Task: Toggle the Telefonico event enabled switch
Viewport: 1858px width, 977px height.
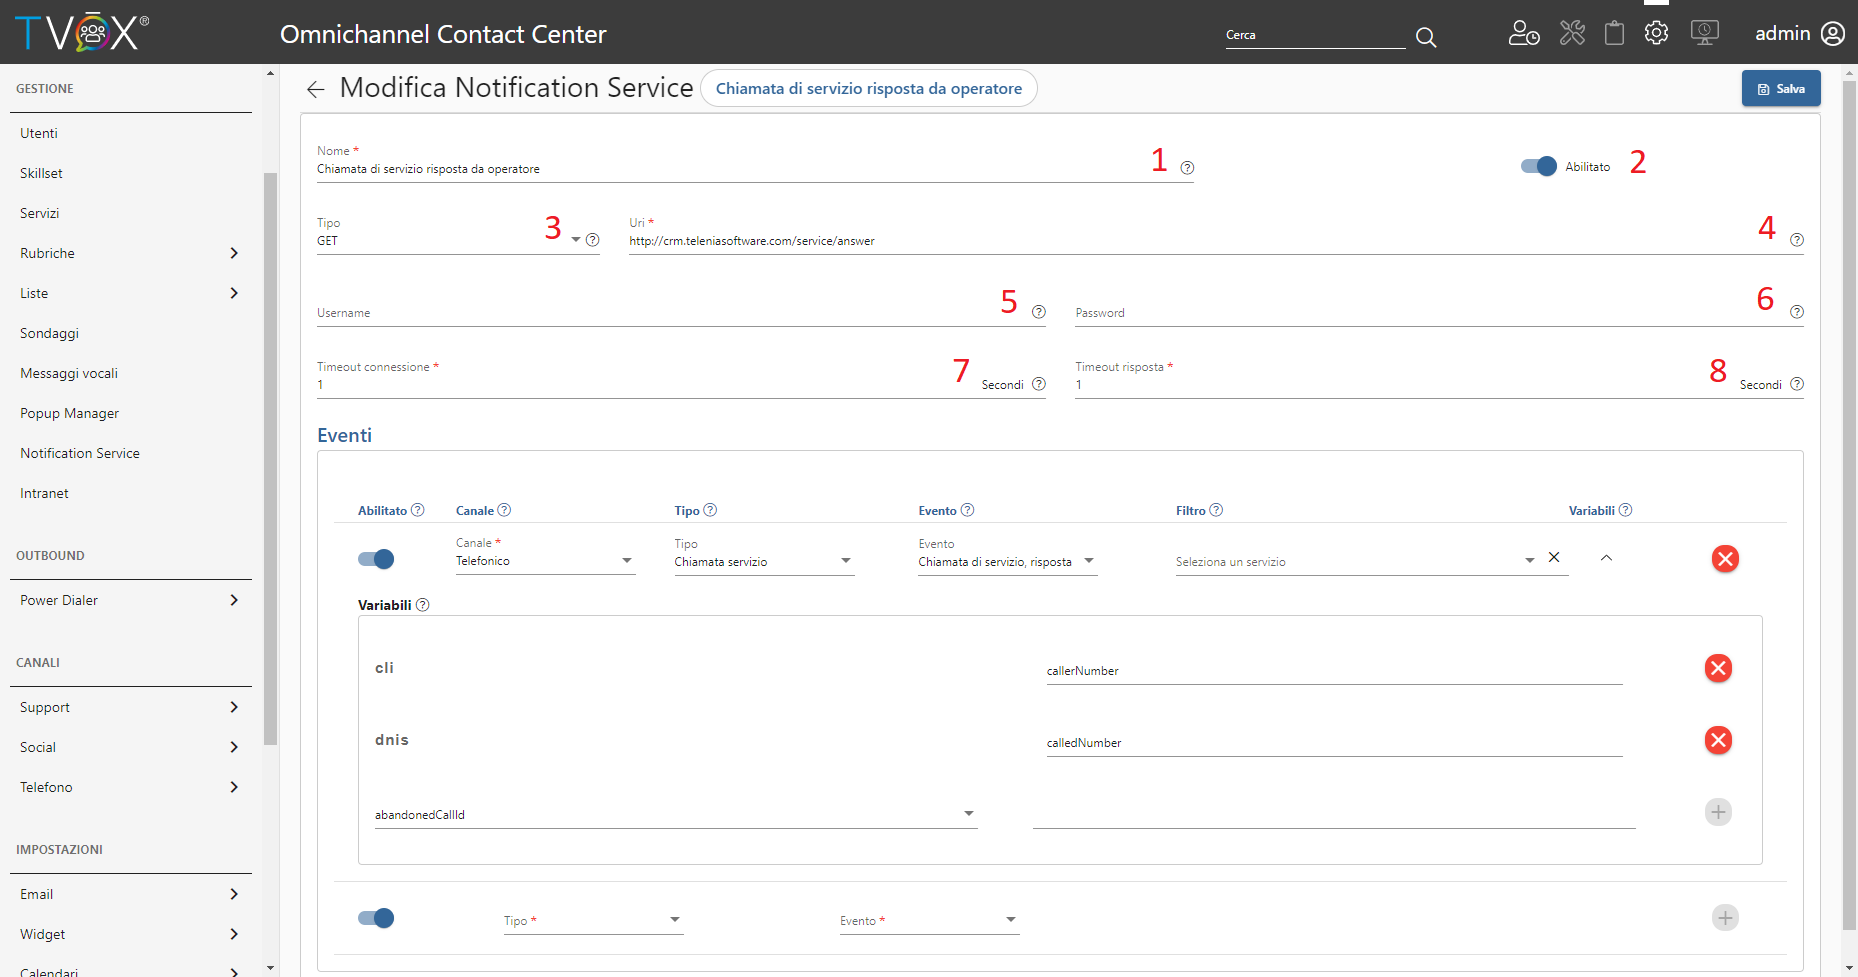Action: point(376,559)
